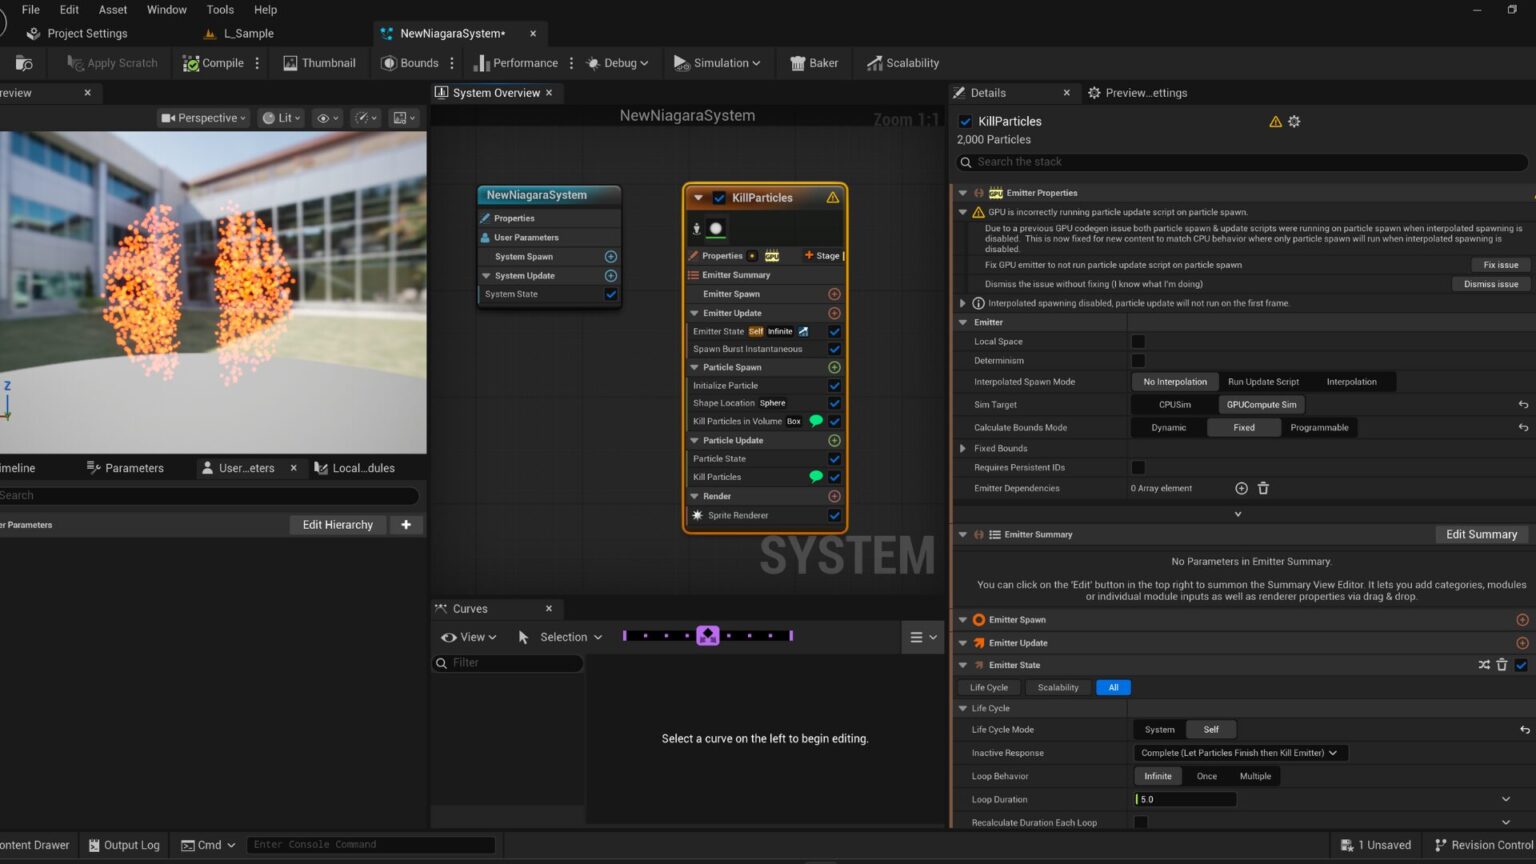
Task: Switch to the Curves tab
Action: [469, 608]
